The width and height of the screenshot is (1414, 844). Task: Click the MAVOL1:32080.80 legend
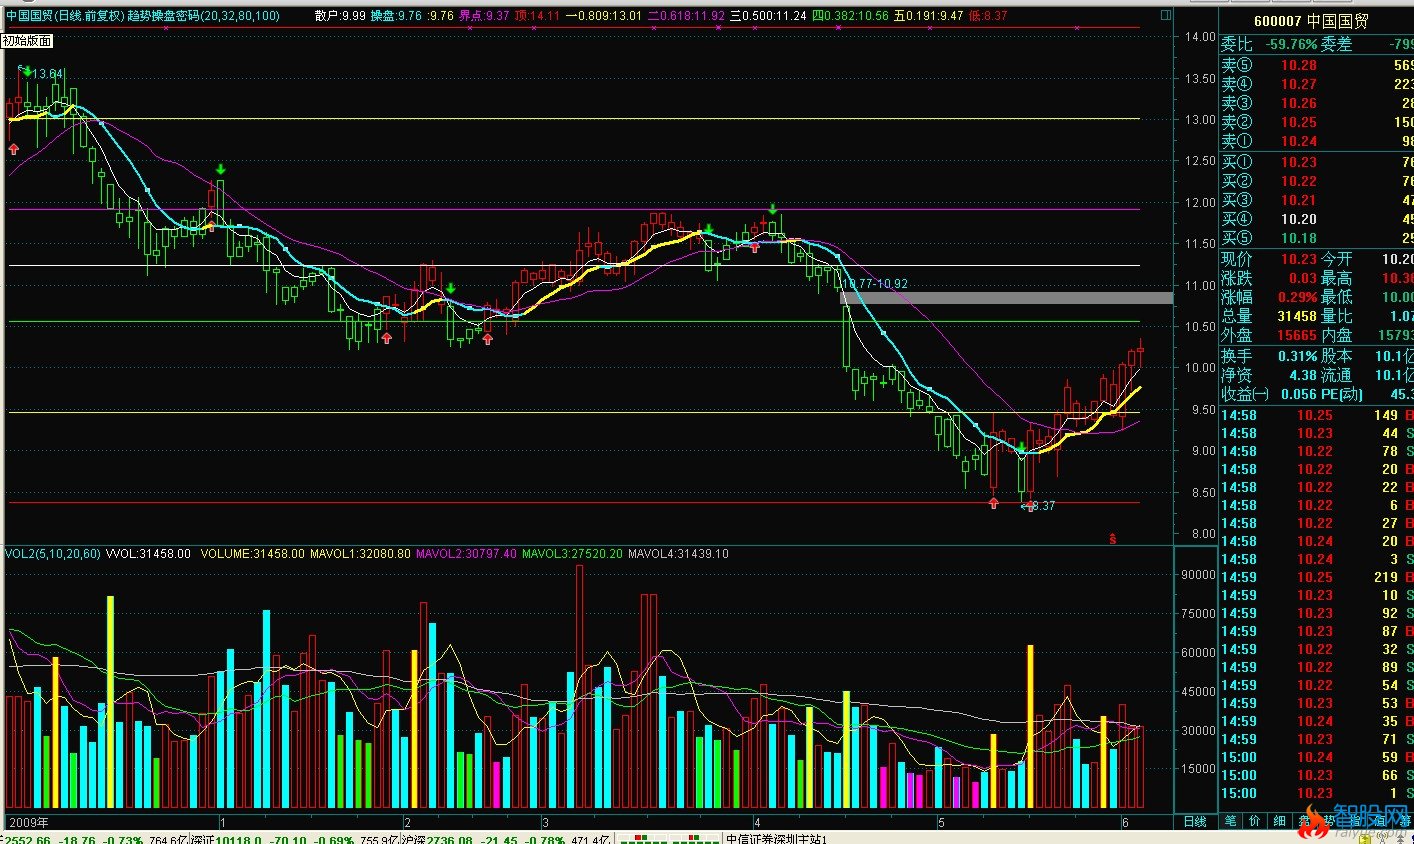[360, 553]
